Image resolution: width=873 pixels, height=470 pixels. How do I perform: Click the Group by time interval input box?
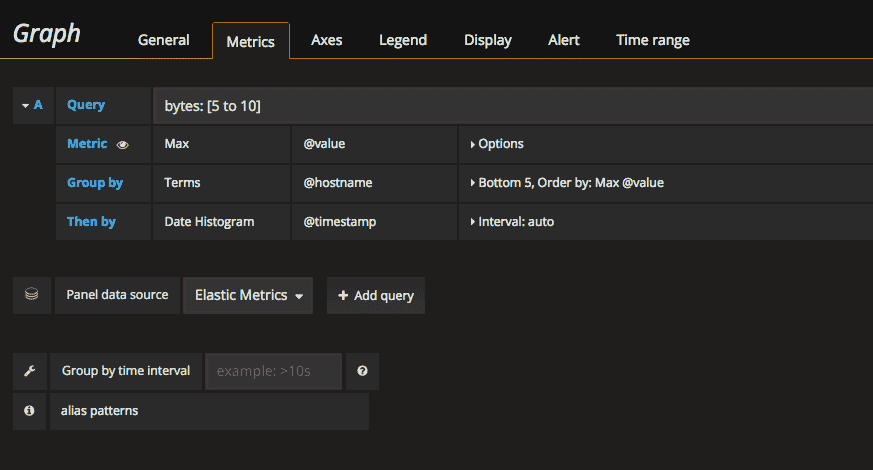(x=273, y=371)
